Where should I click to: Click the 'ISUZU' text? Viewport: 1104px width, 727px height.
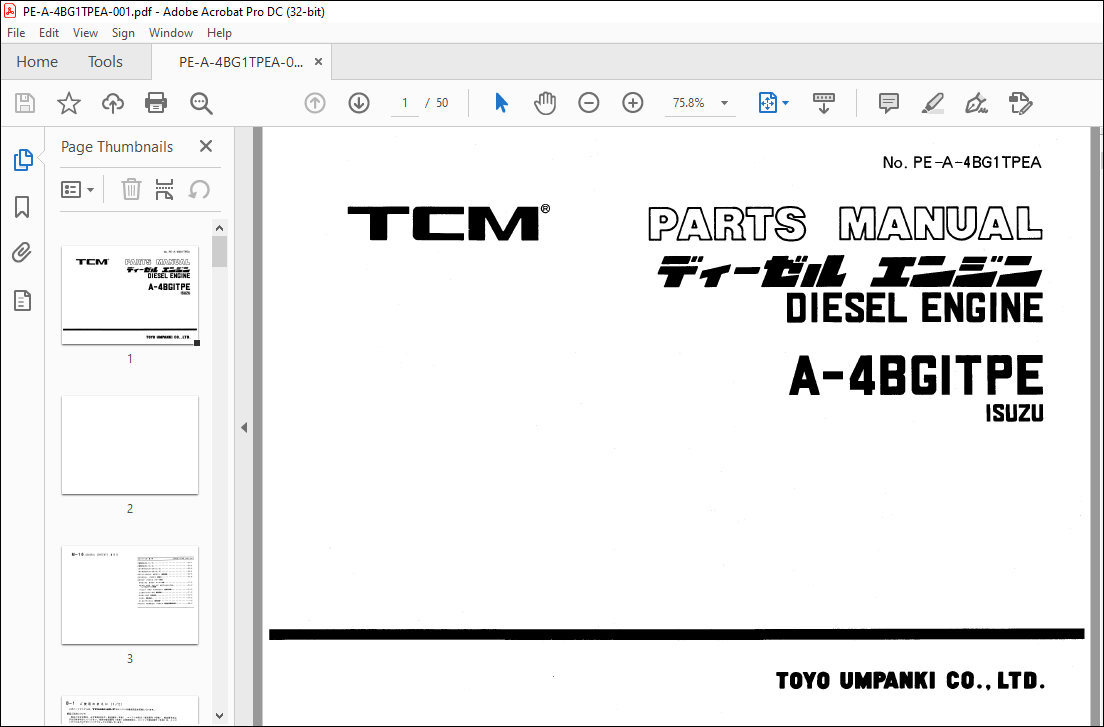point(1014,413)
